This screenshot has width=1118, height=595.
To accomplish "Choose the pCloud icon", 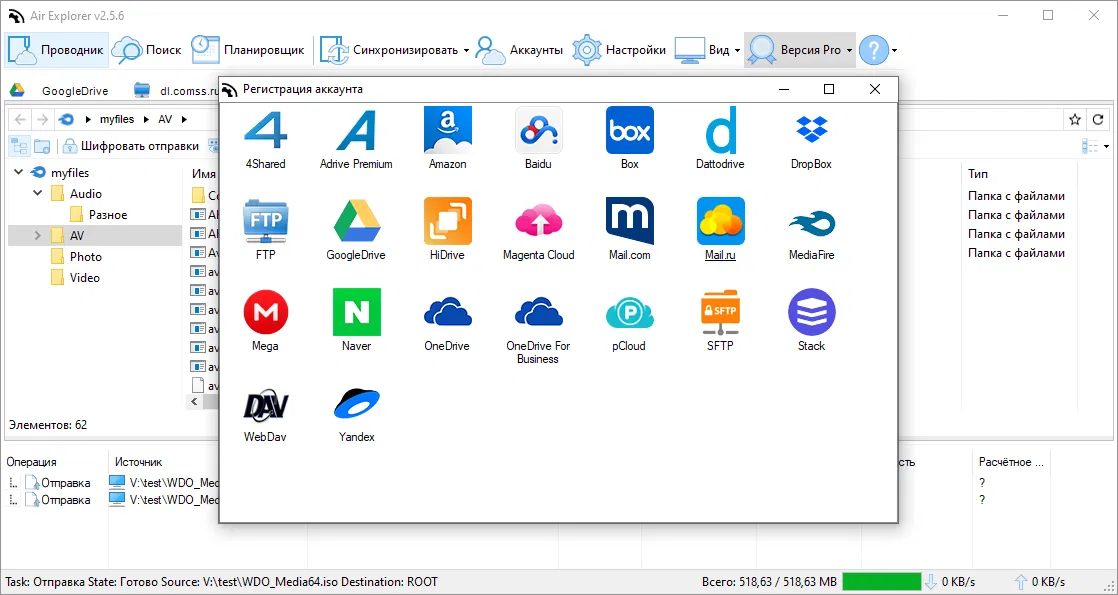I will click(630, 312).
